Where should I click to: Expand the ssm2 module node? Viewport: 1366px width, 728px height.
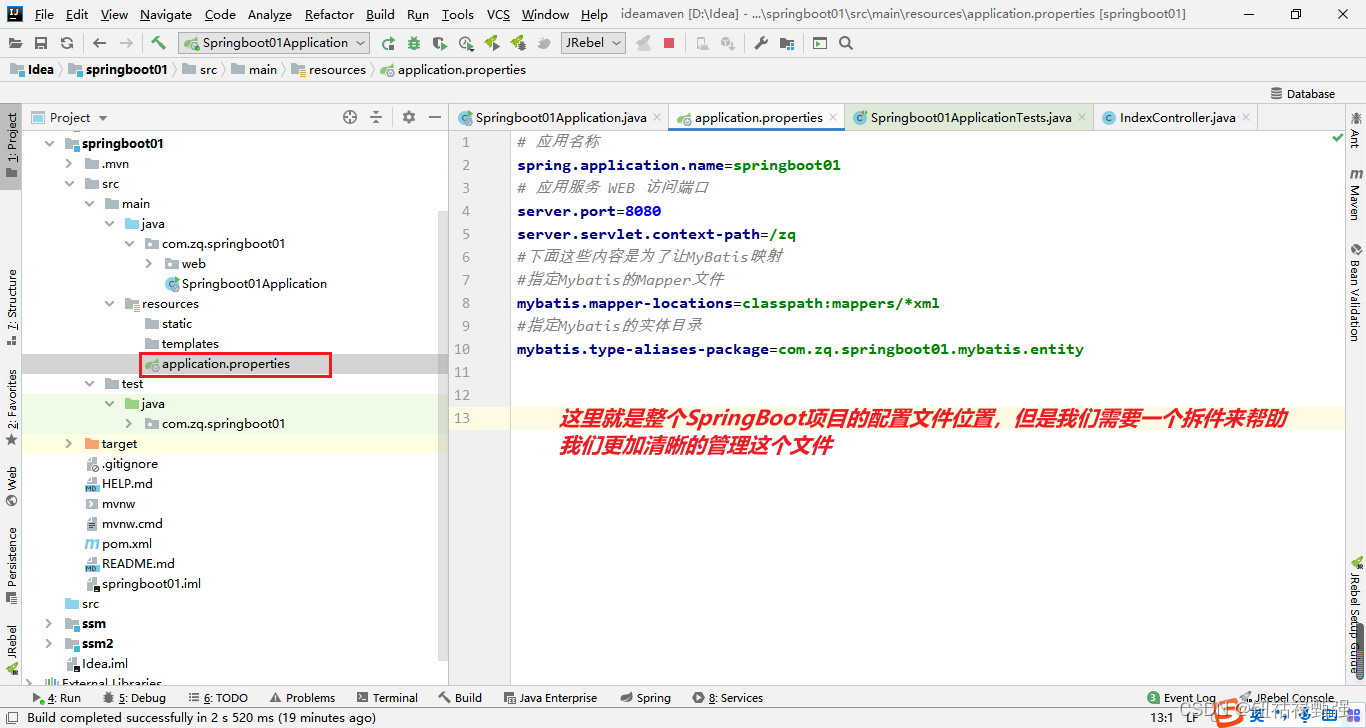[x=49, y=644]
